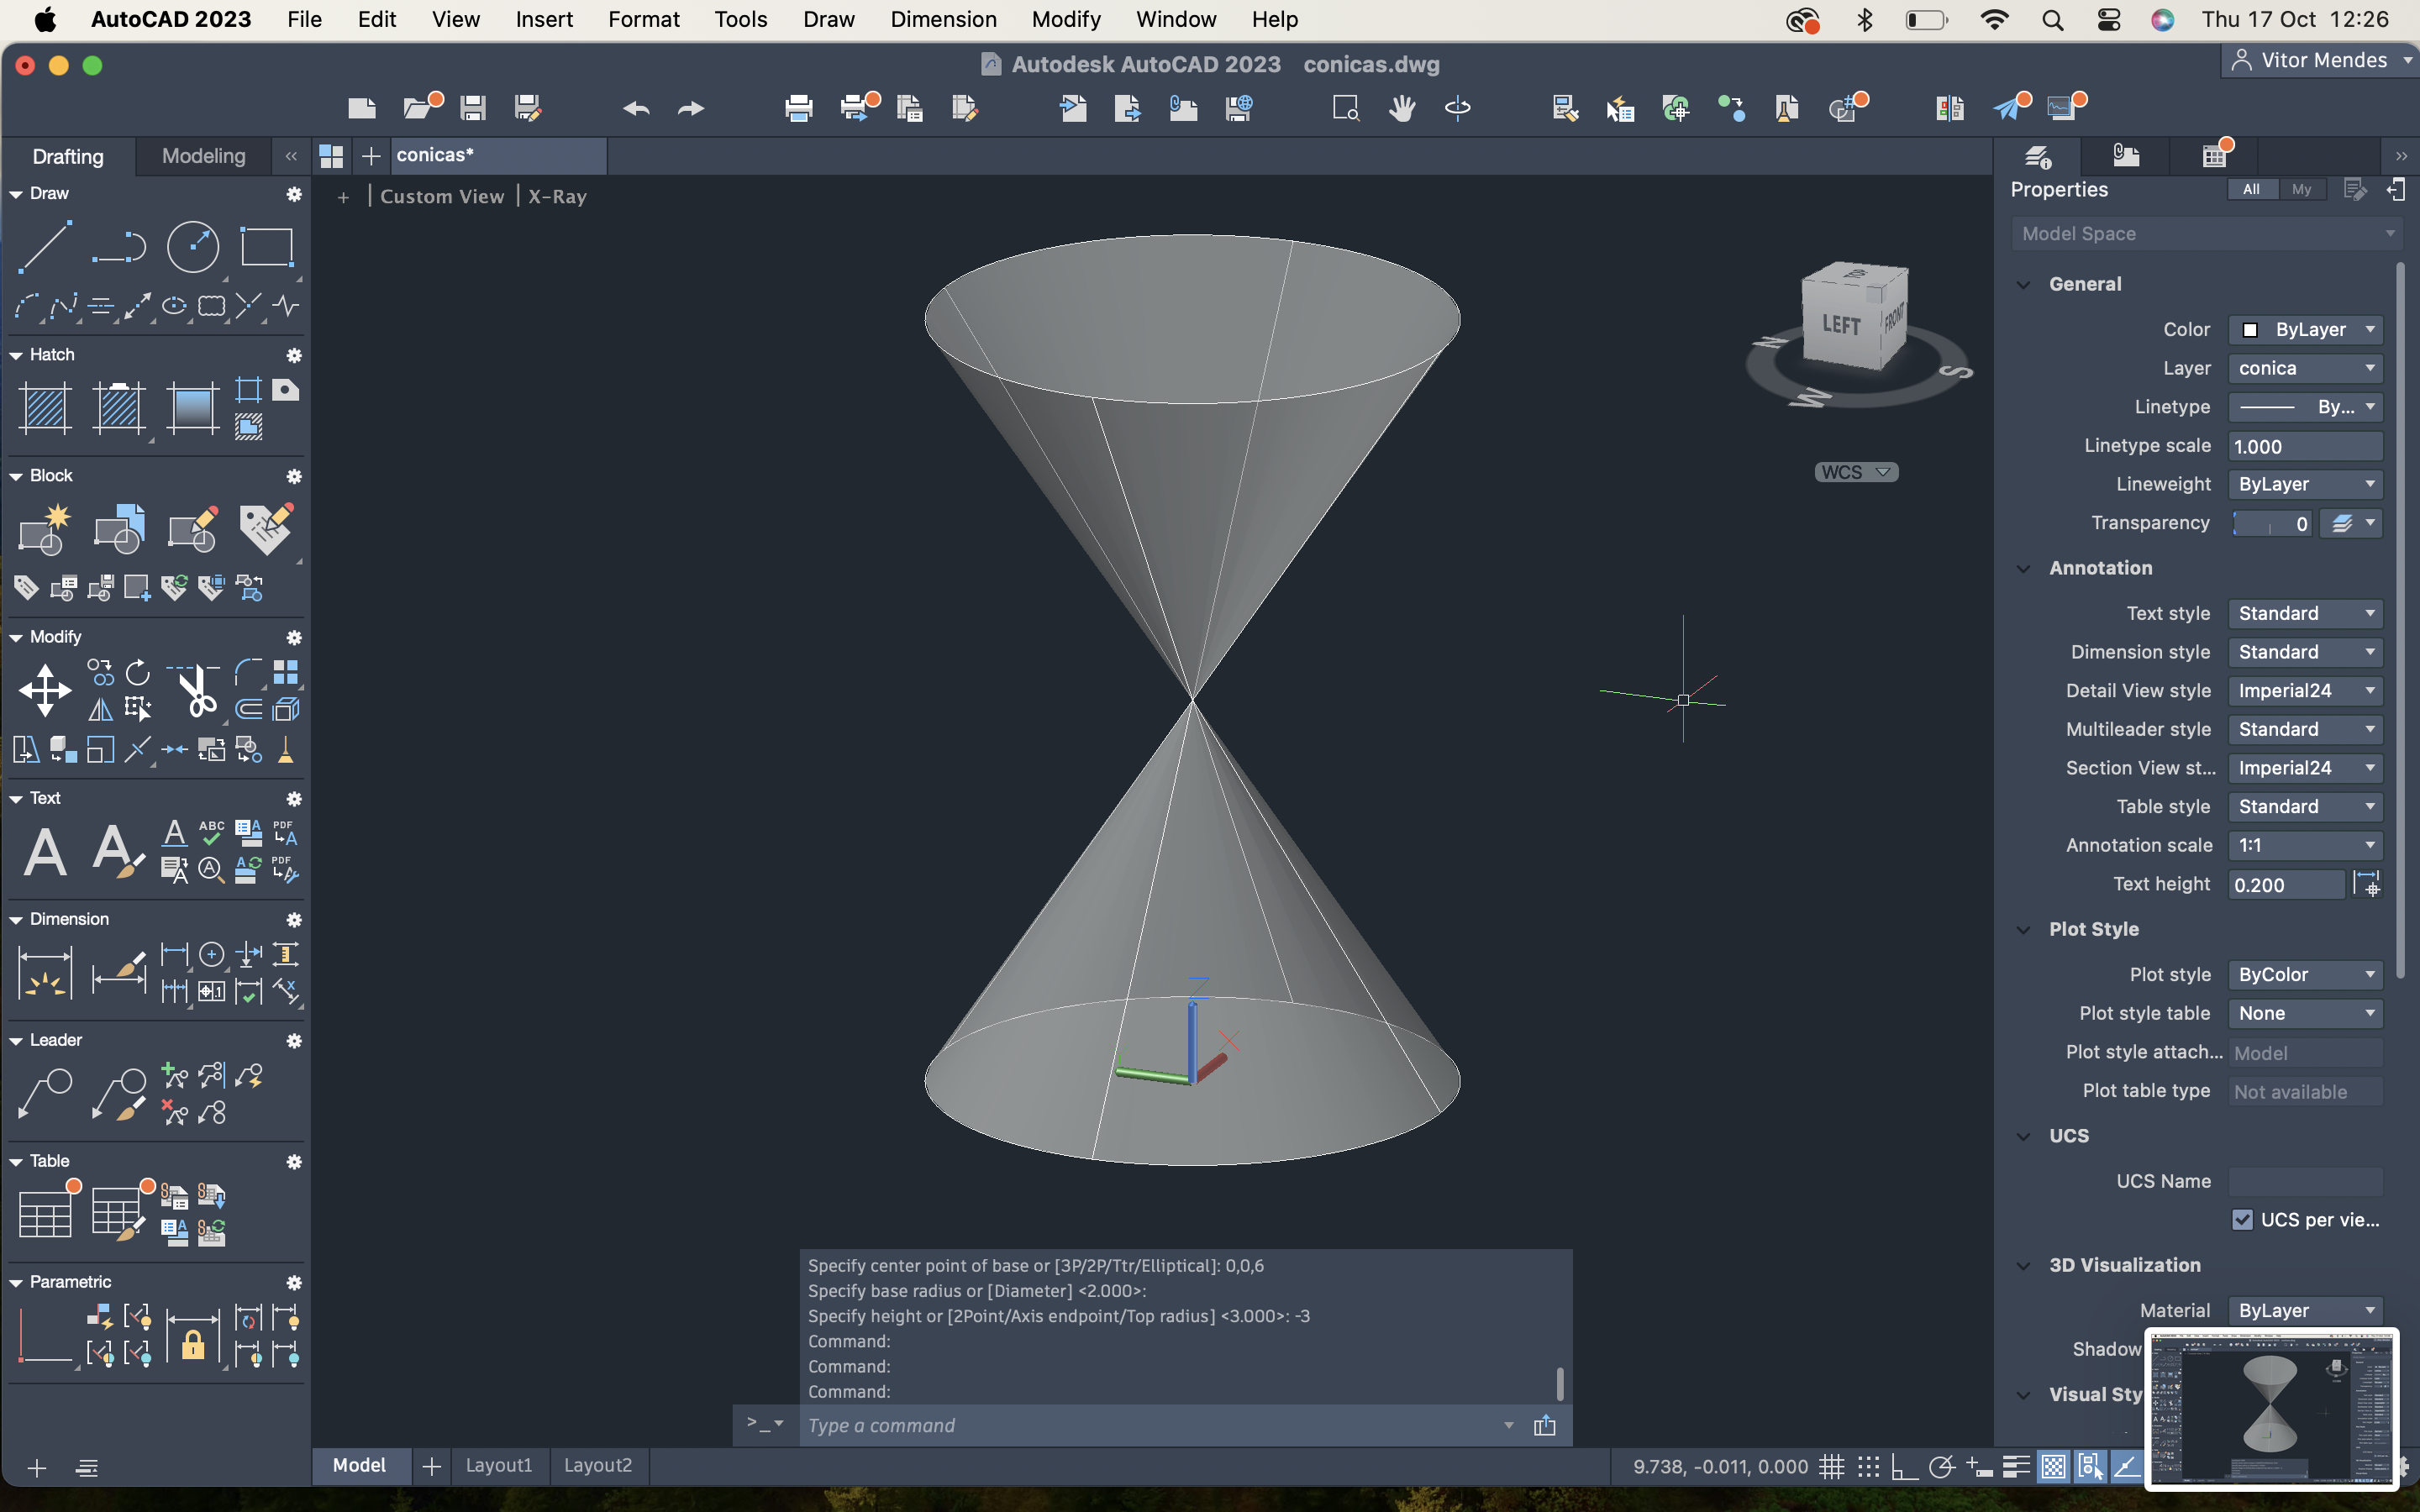Insert a Table from the Table panel
The height and width of the screenshot is (1512, 2420).
pyautogui.click(x=45, y=1214)
